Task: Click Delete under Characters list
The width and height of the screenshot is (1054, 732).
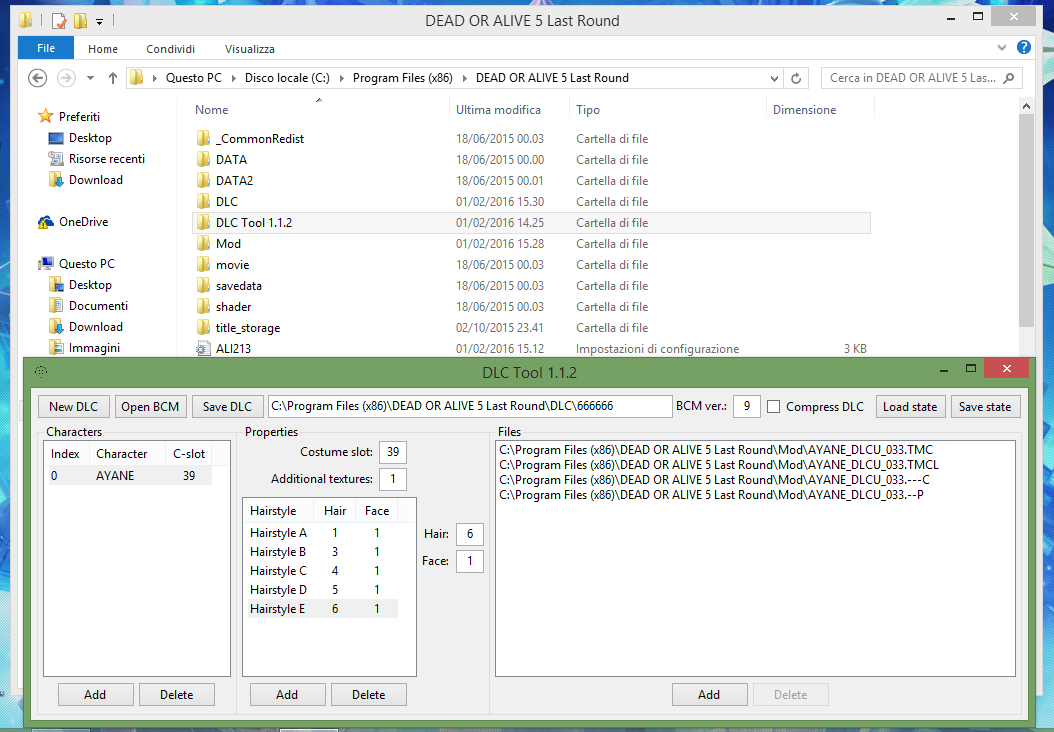Action: (x=177, y=694)
